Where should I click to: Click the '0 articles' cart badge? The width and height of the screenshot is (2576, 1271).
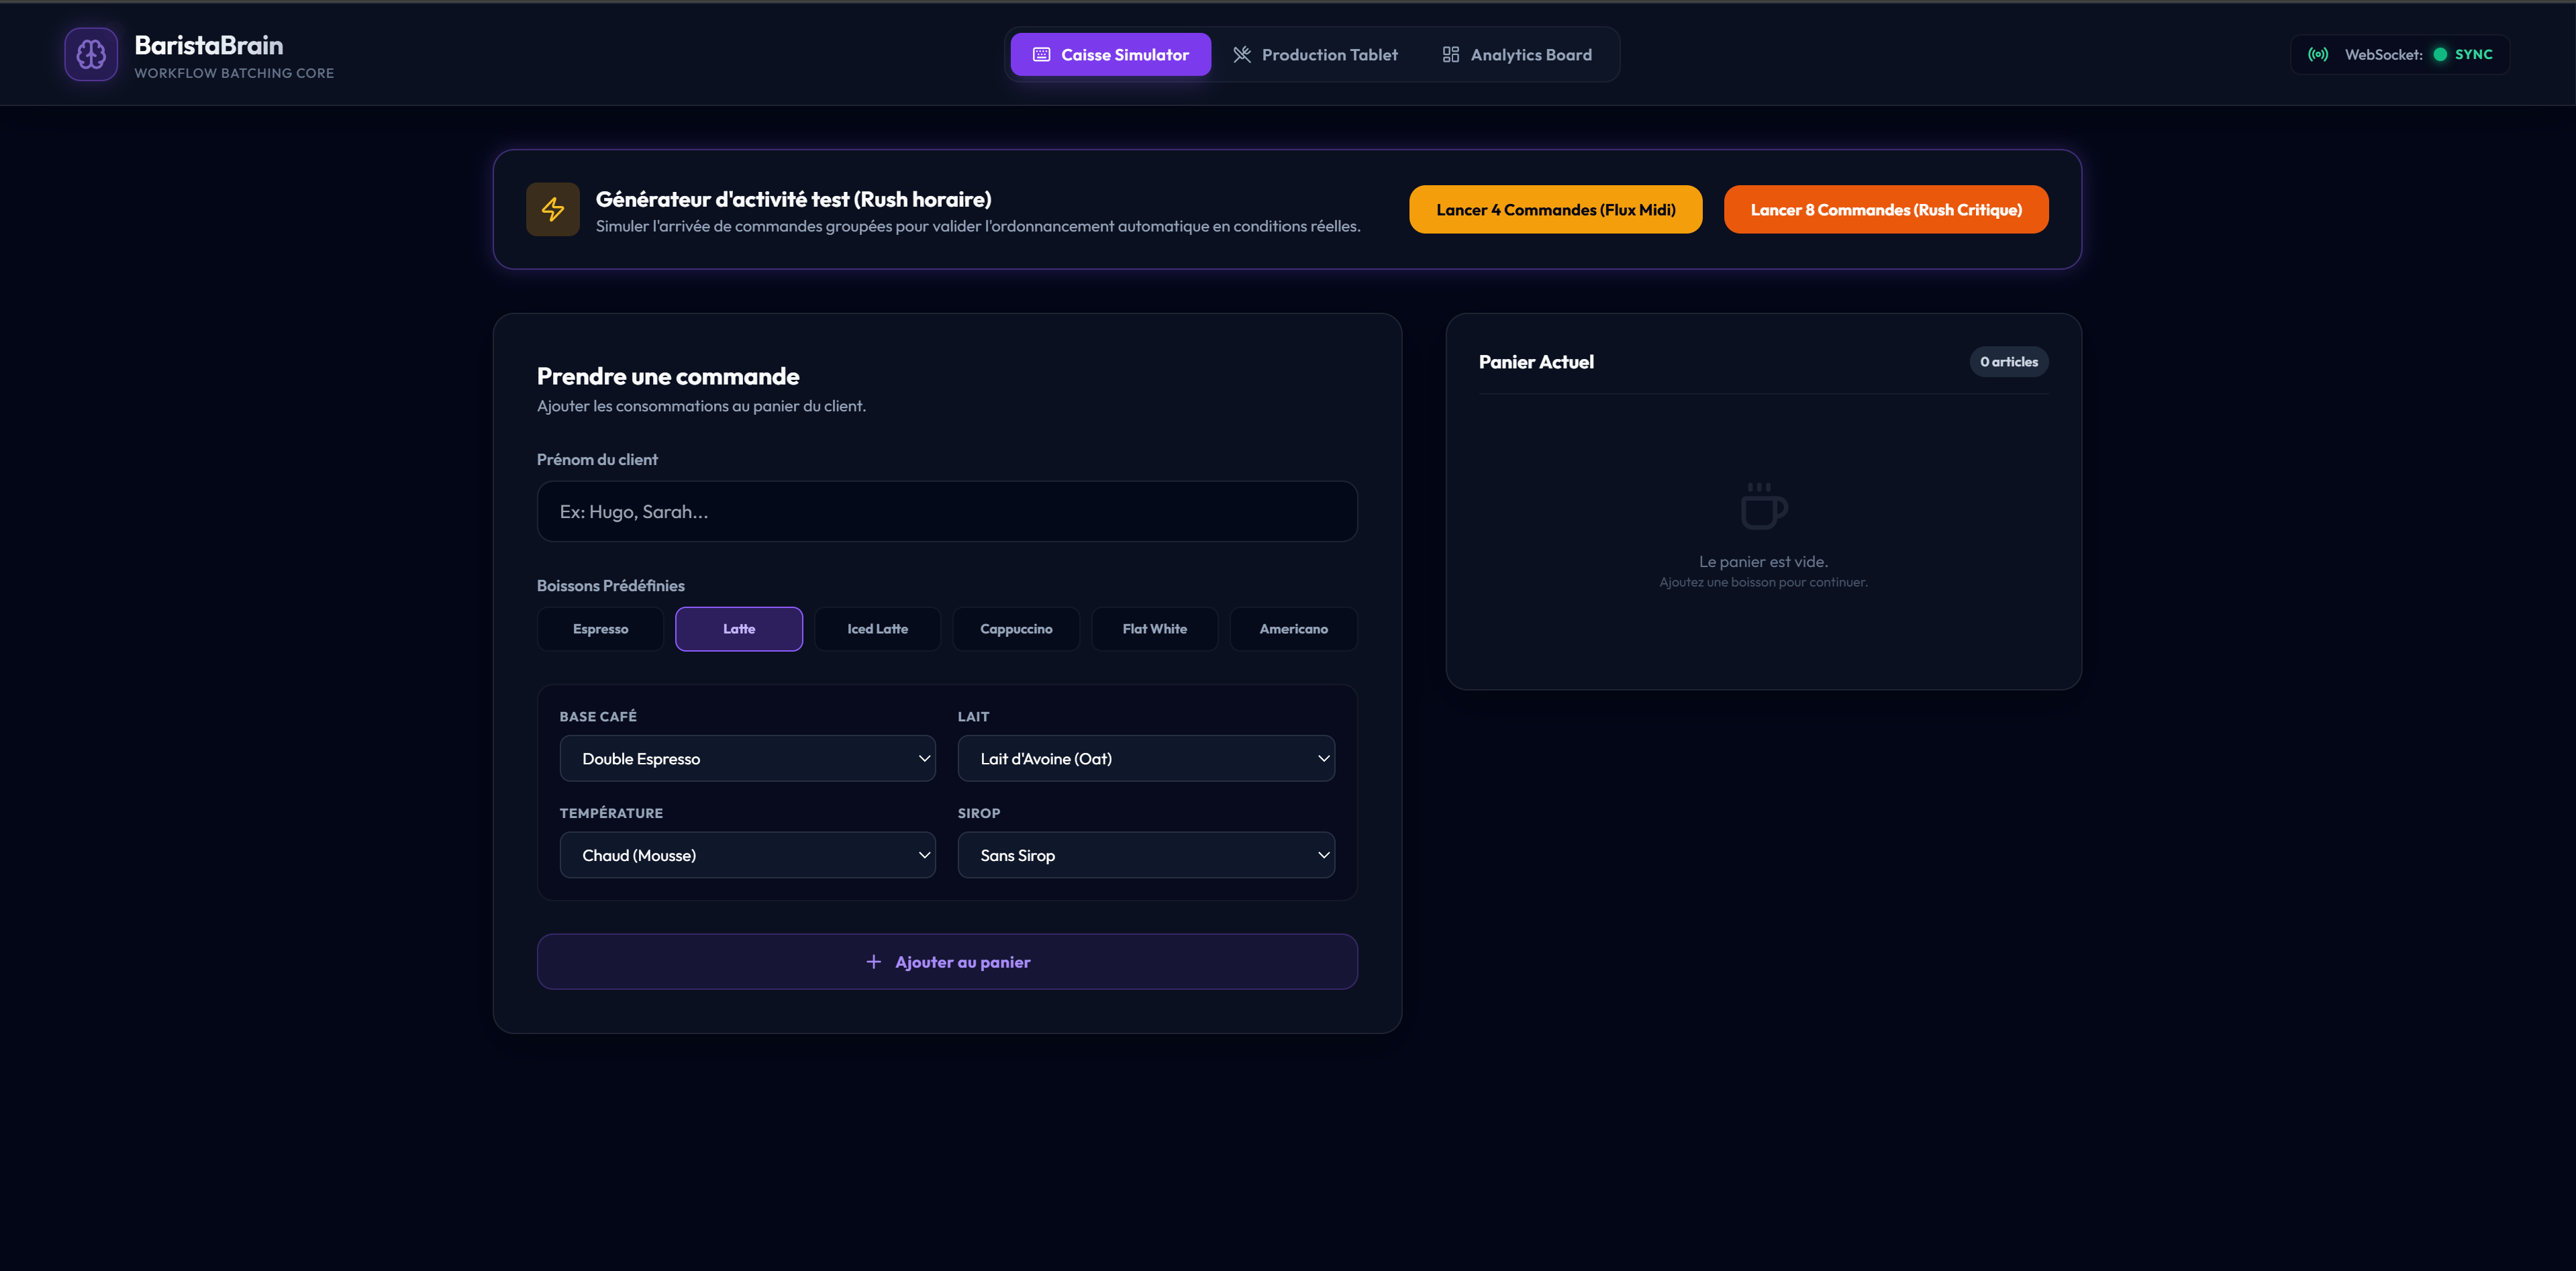tap(2009, 362)
